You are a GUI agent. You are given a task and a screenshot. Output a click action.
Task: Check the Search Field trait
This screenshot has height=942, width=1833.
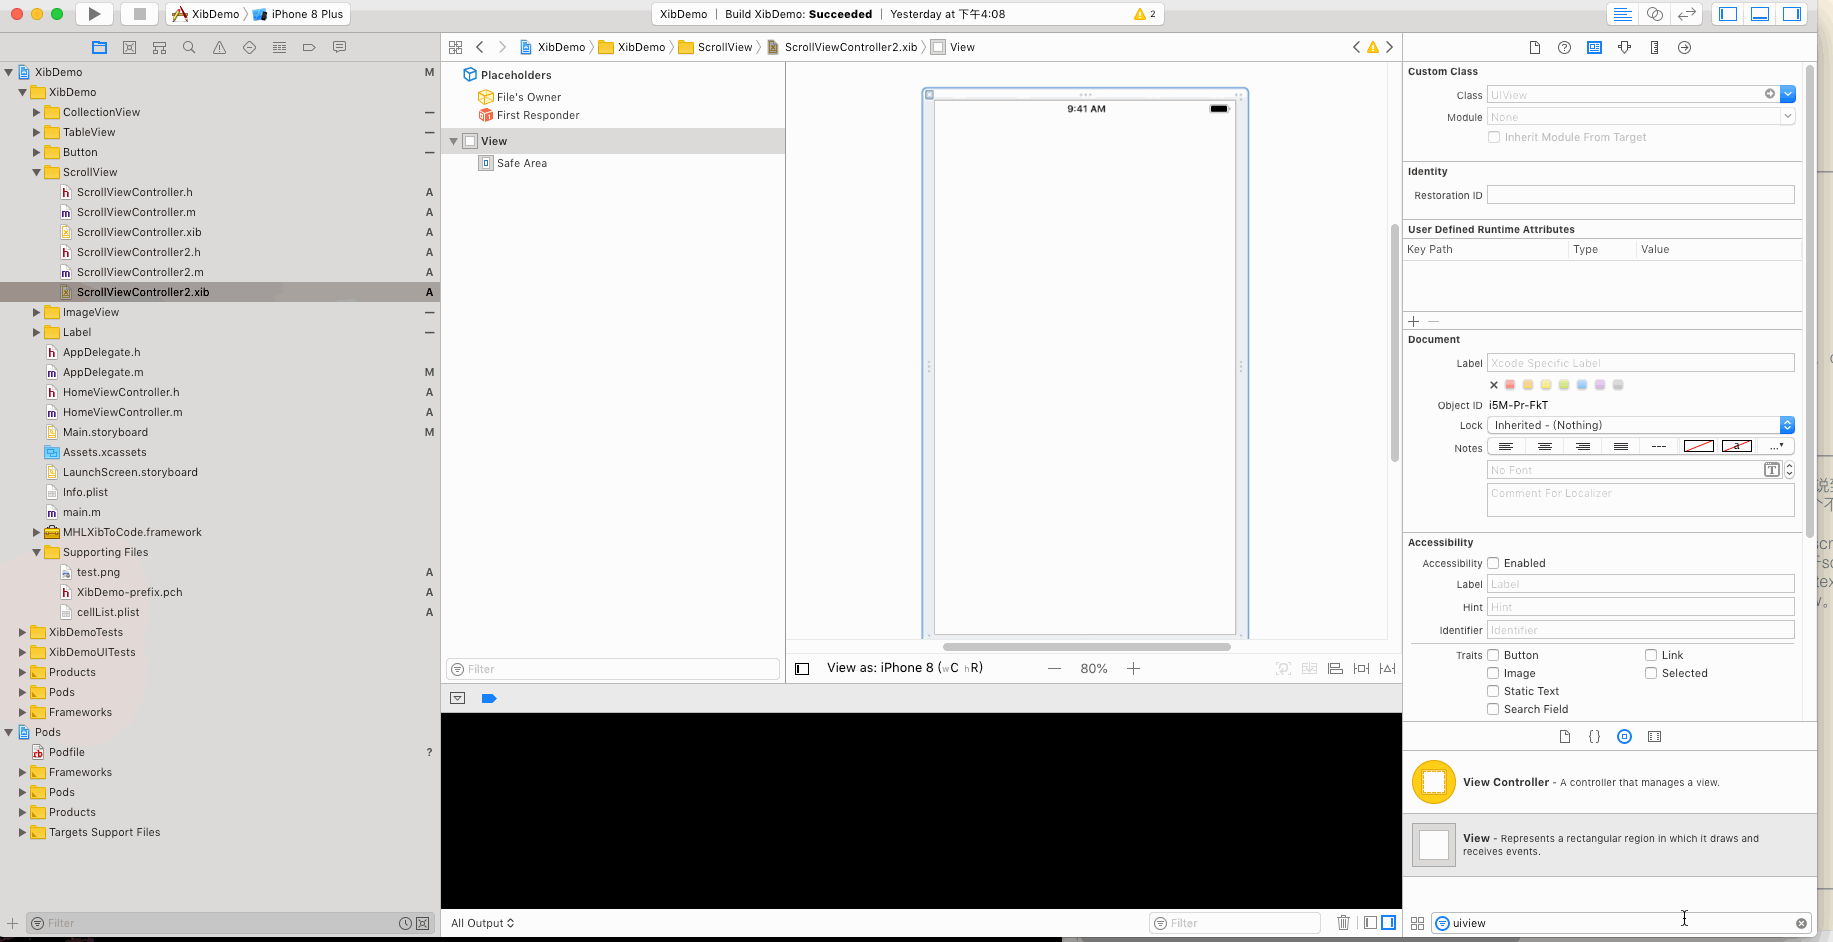(1493, 709)
